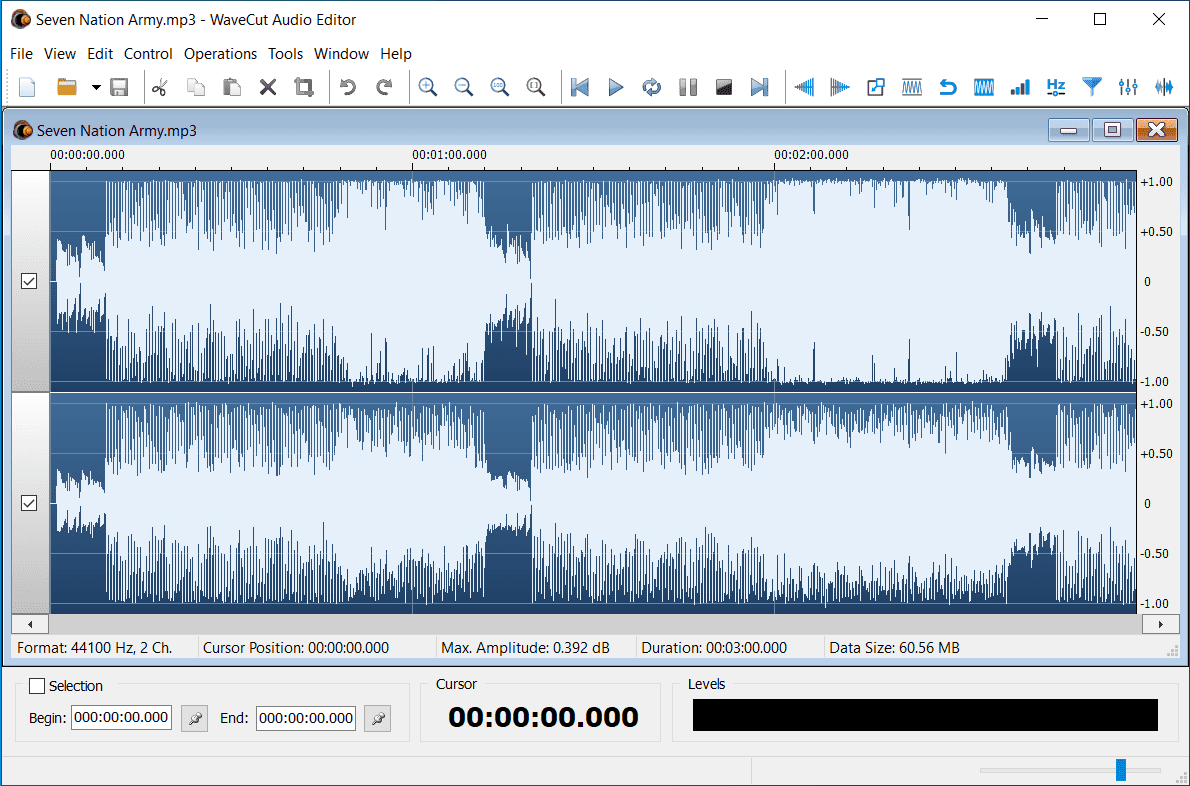Disable the top audio channel checkbox
This screenshot has width=1190, height=786.
click(x=29, y=282)
